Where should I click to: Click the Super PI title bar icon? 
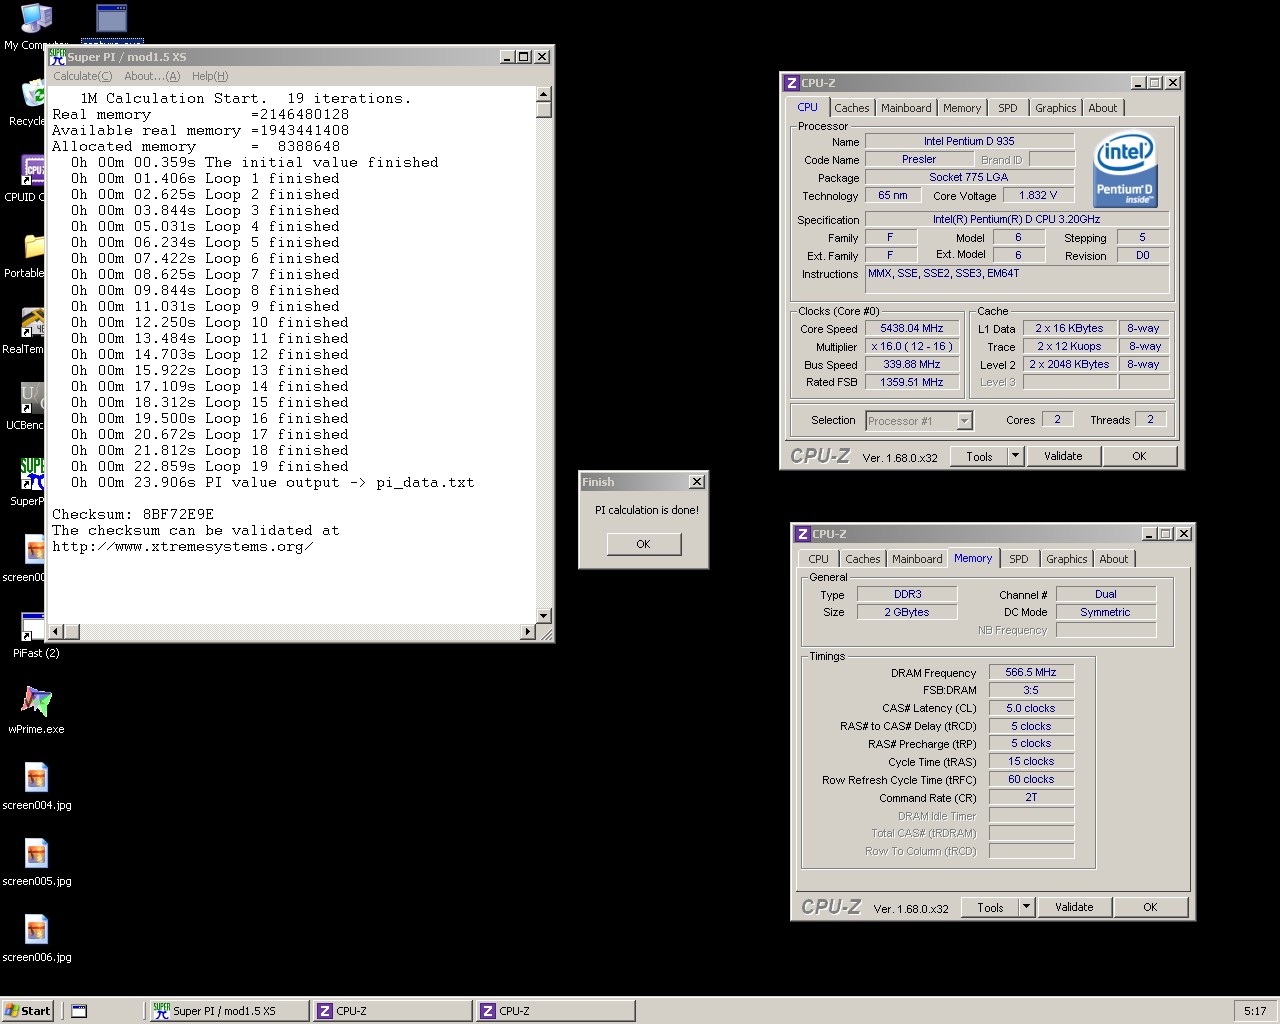click(59, 57)
